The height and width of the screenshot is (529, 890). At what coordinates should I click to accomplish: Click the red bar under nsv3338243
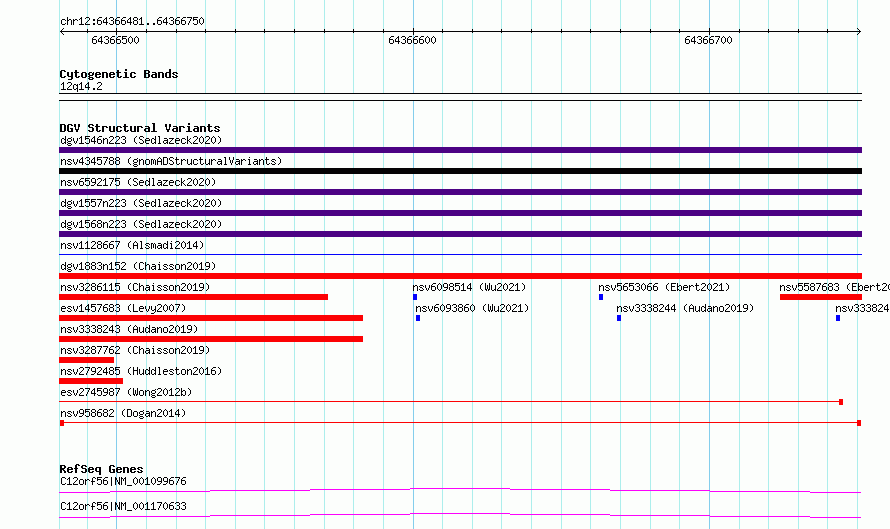(211, 339)
